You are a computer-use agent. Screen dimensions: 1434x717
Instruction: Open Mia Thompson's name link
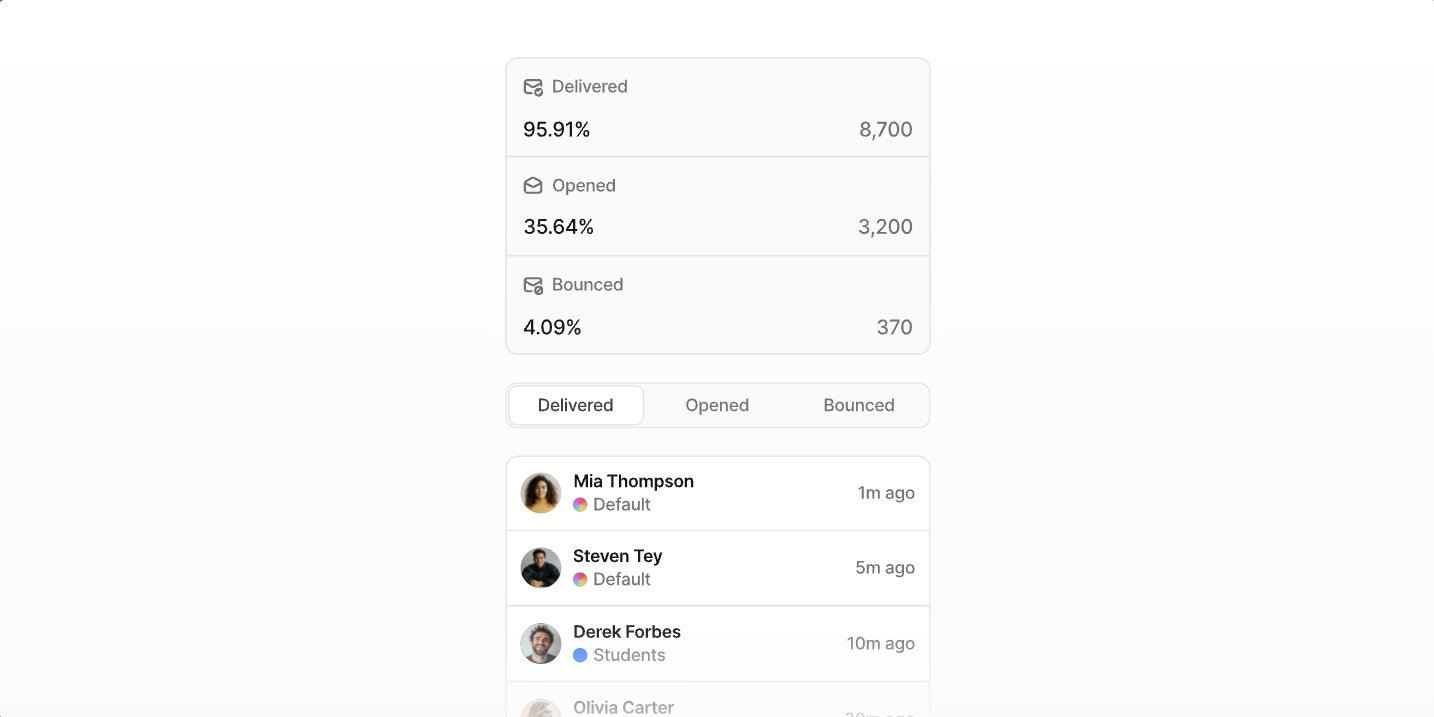633,481
